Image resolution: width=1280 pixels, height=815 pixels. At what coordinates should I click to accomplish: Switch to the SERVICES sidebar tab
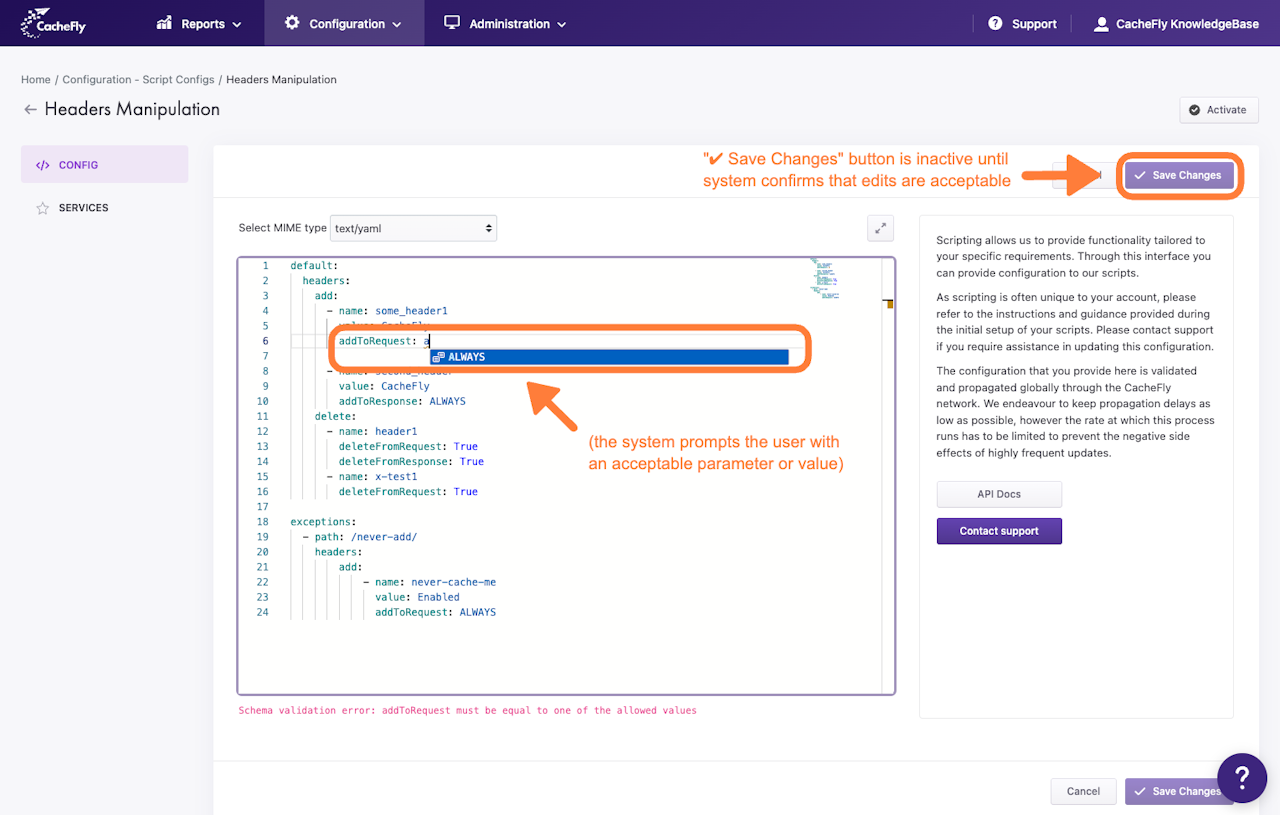pyautogui.click(x=104, y=208)
